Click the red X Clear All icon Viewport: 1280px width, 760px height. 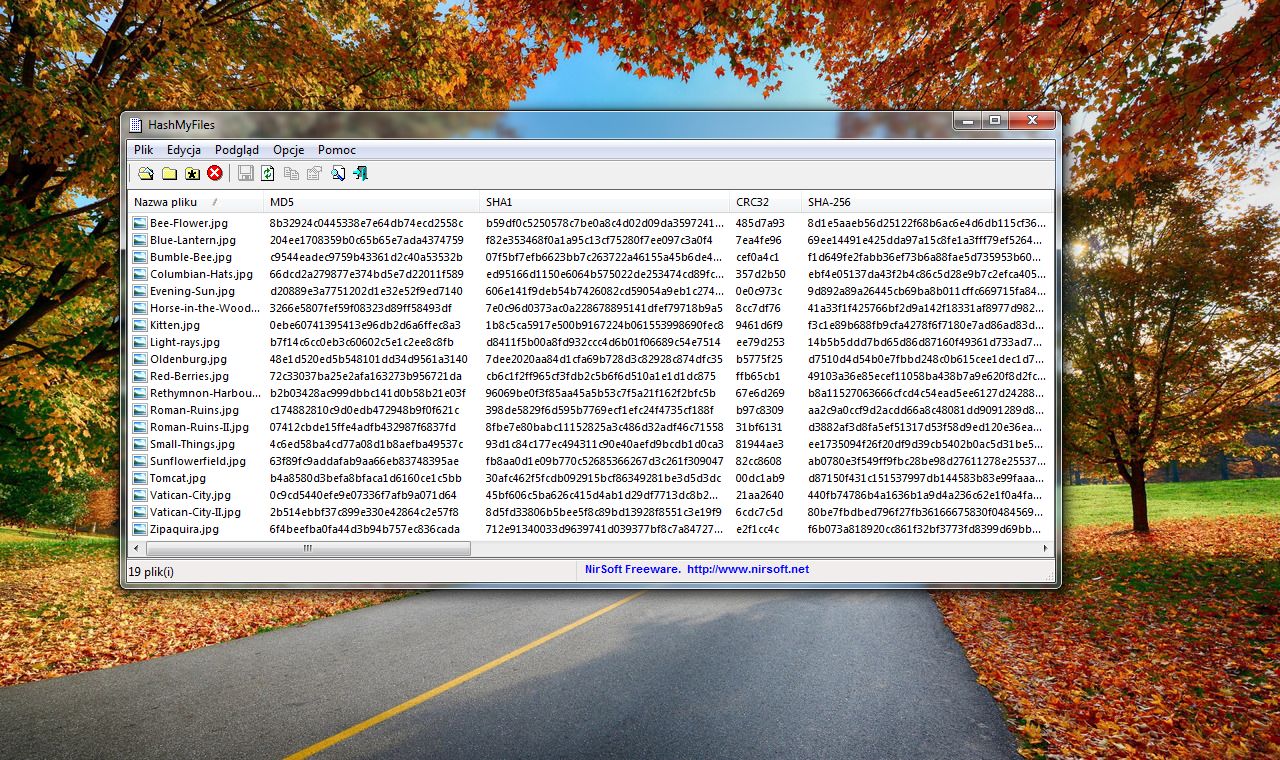[215, 173]
